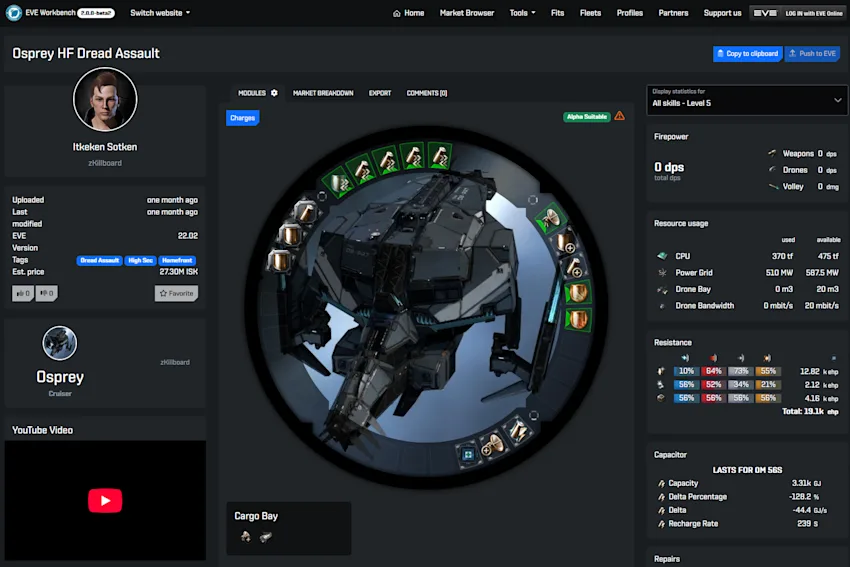Open zKillboard link under Itkeken Sotken
The image size is (850, 567).
tap(105, 163)
